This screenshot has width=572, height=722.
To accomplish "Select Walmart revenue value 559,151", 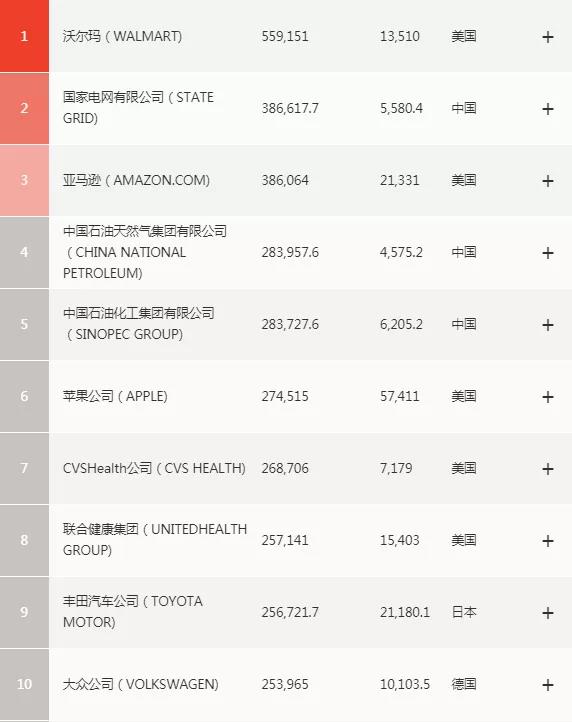I will click(x=285, y=36).
